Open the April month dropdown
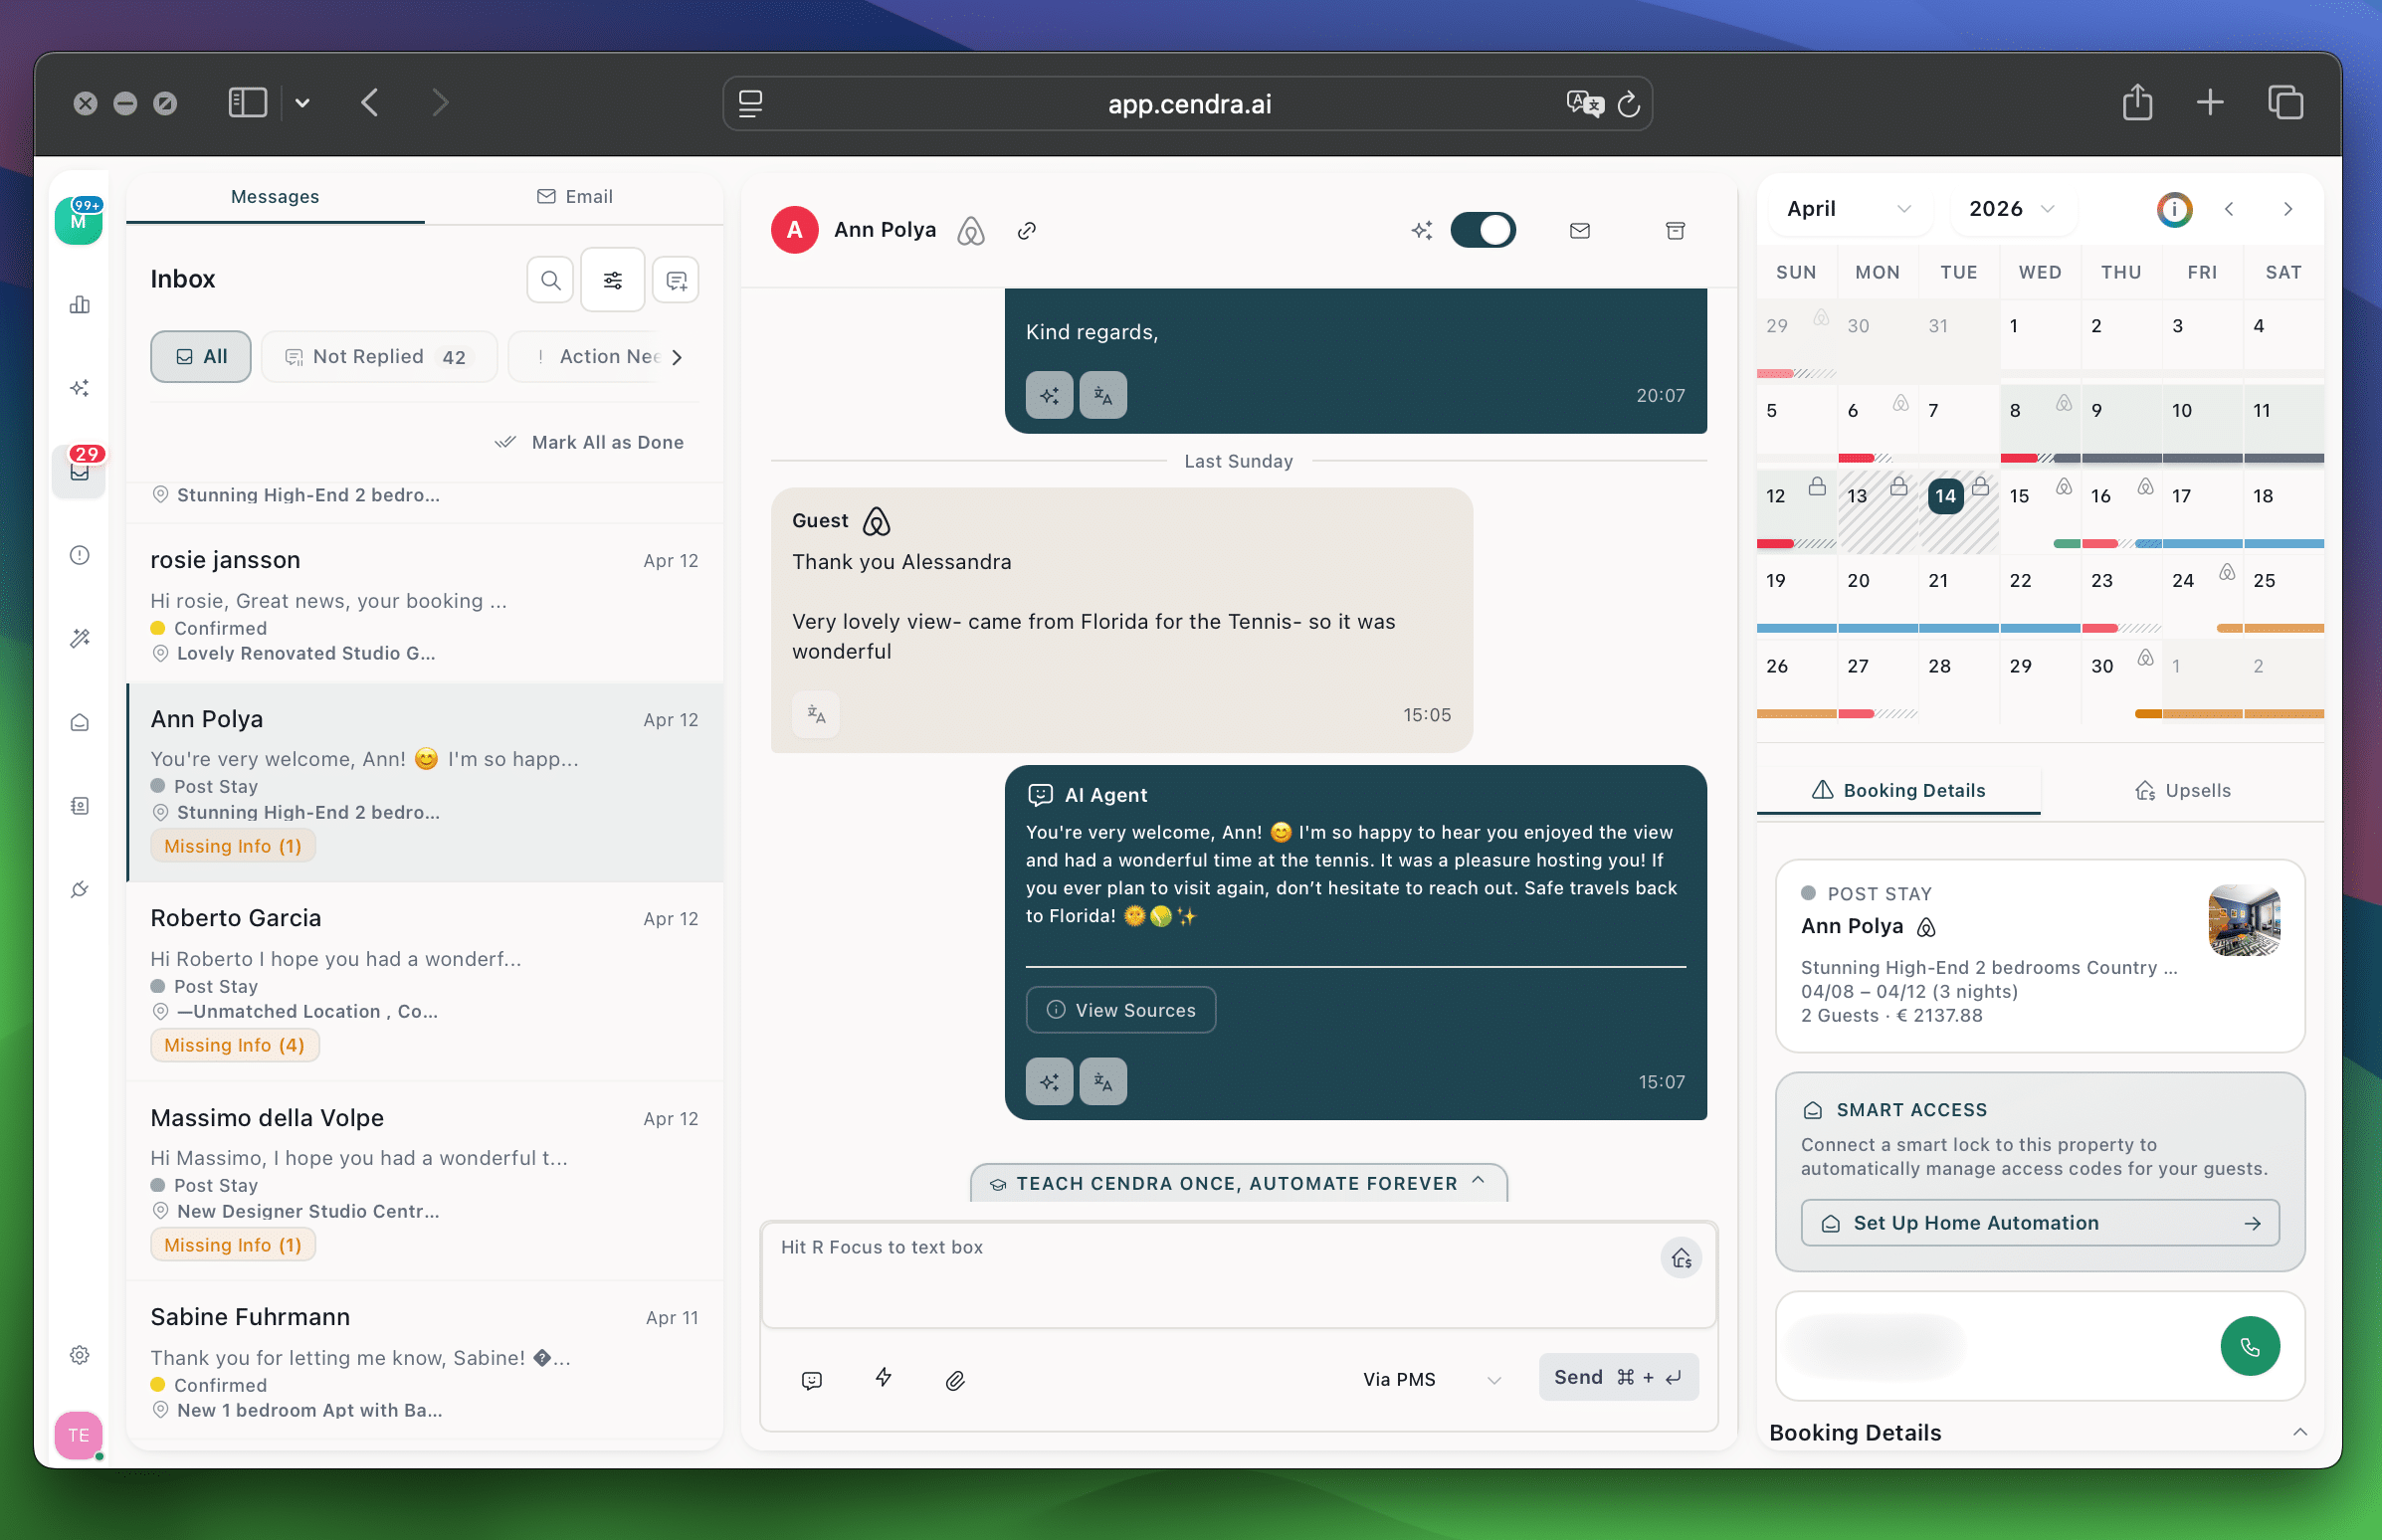This screenshot has width=2382, height=1540. [x=1848, y=209]
